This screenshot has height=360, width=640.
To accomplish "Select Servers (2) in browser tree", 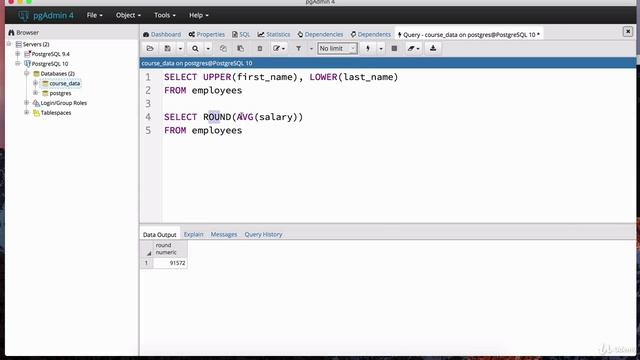I will 36,44.
